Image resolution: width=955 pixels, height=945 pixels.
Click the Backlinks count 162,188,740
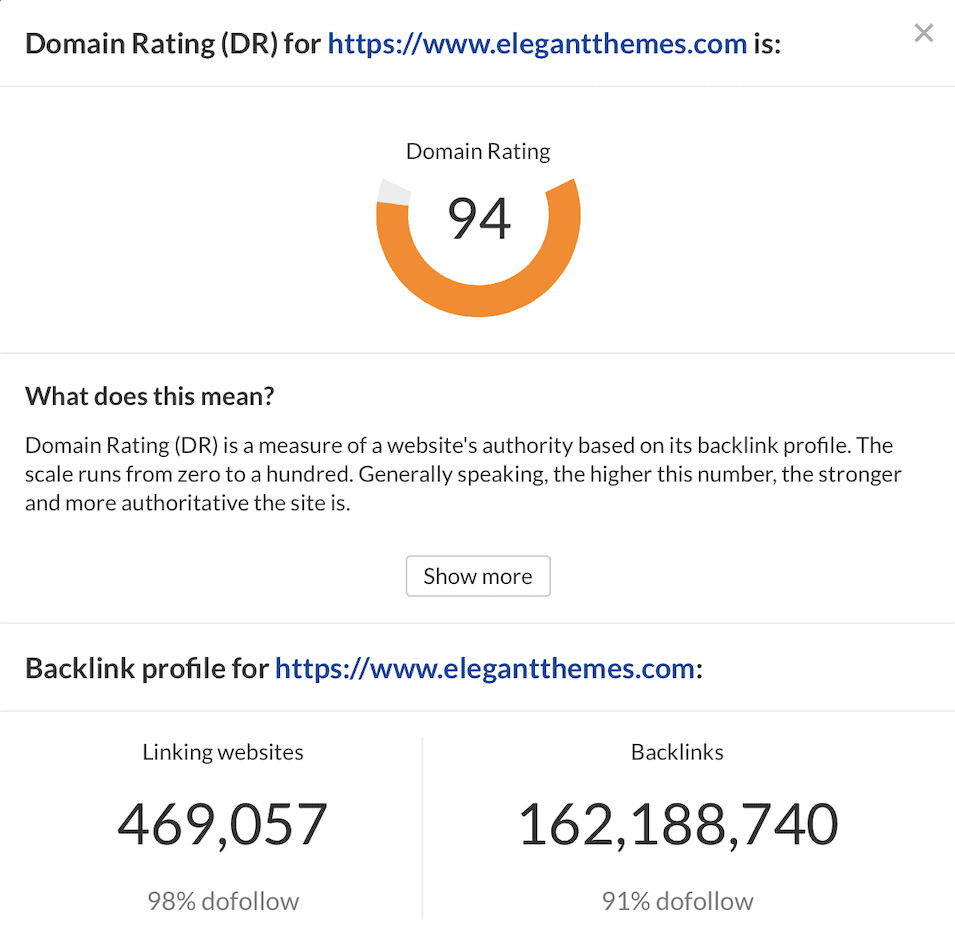[x=677, y=824]
